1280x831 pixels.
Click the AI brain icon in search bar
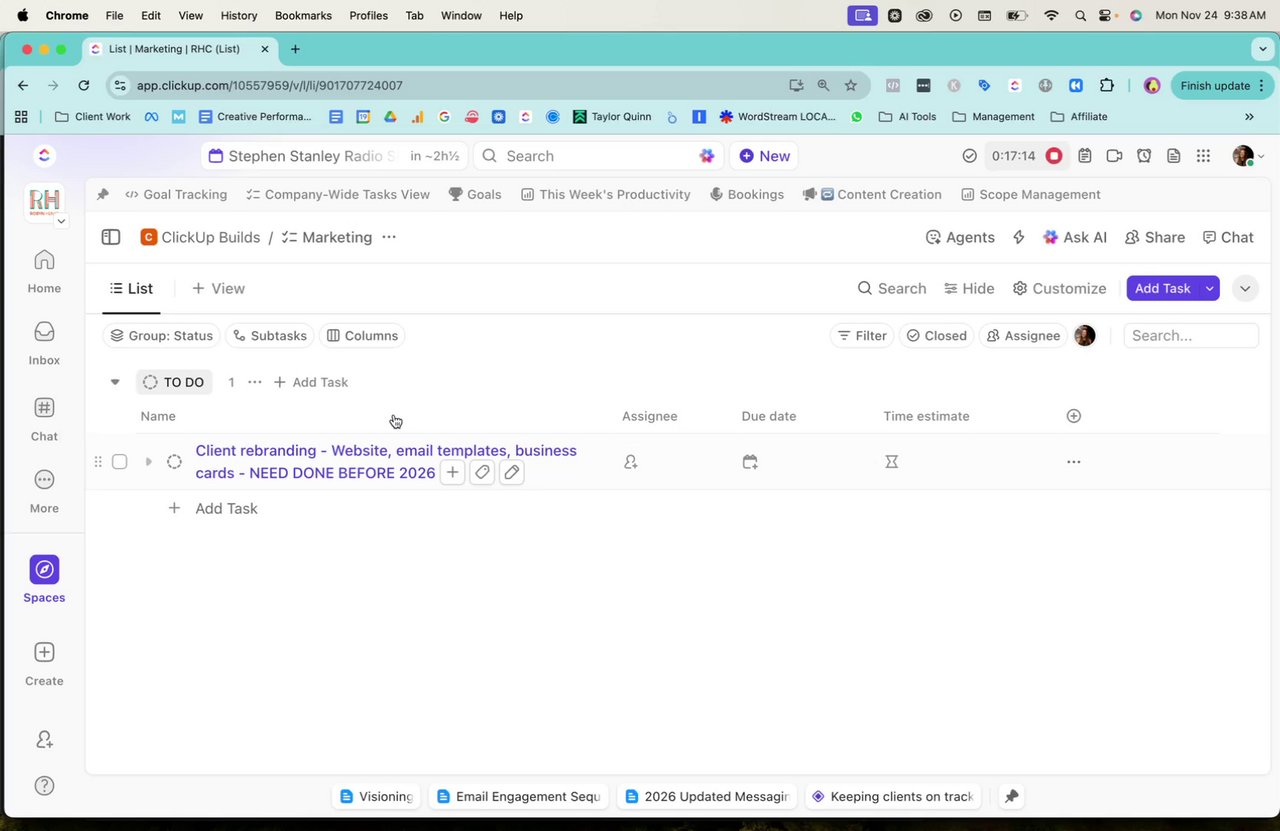click(707, 156)
